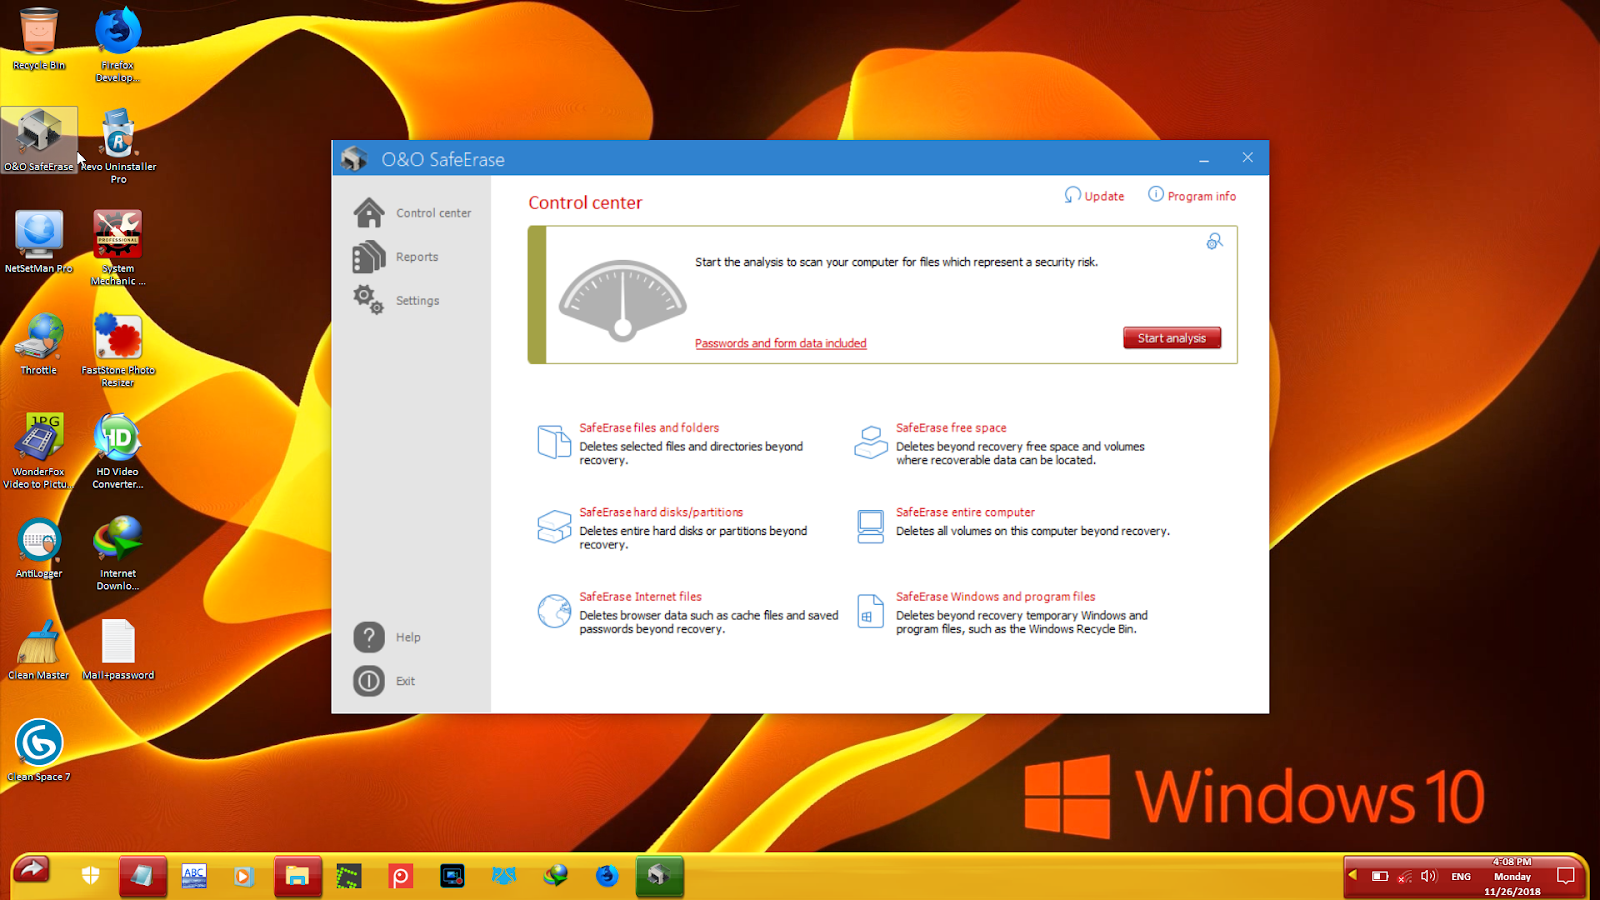The image size is (1600, 900).
Task: Open SafeErase entire computer link
Action: click(x=965, y=512)
